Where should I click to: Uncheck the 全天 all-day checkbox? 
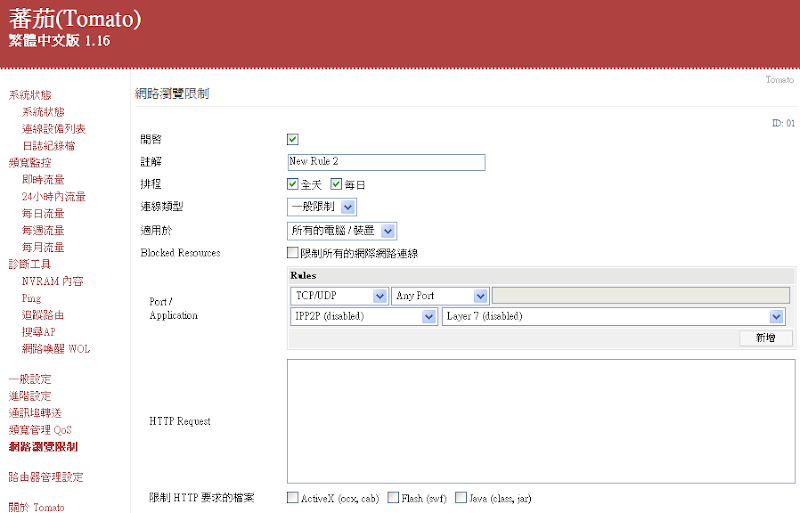[292, 184]
